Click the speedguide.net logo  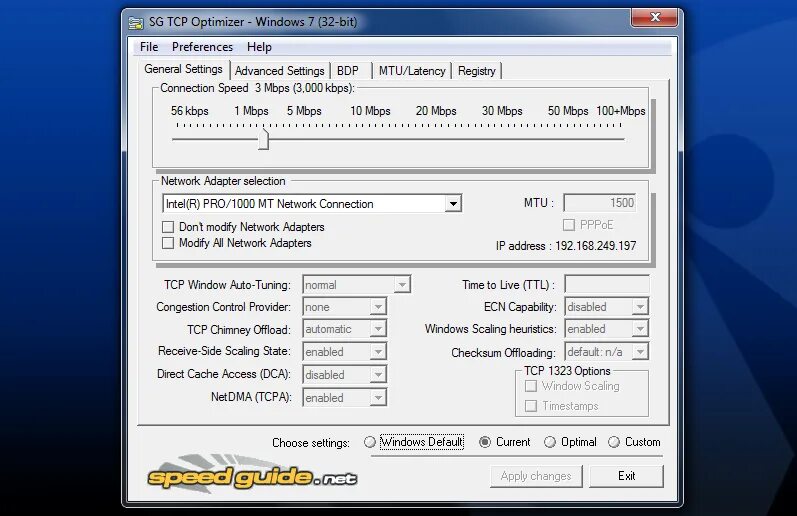[x=252, y=474]
